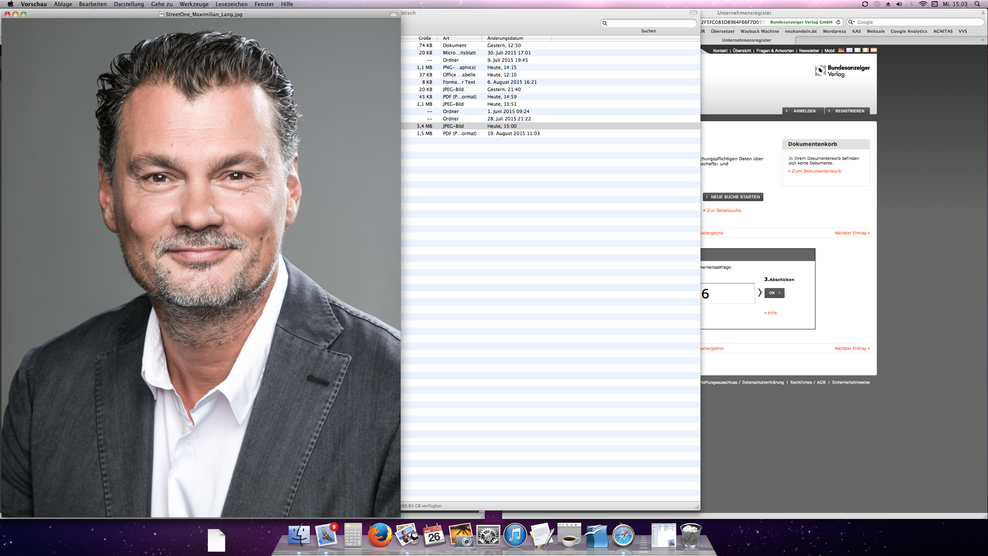988x556 pixels.
Task: Select selected JPEG-Bild row Heute, 15:00
Action: (551, 126)
